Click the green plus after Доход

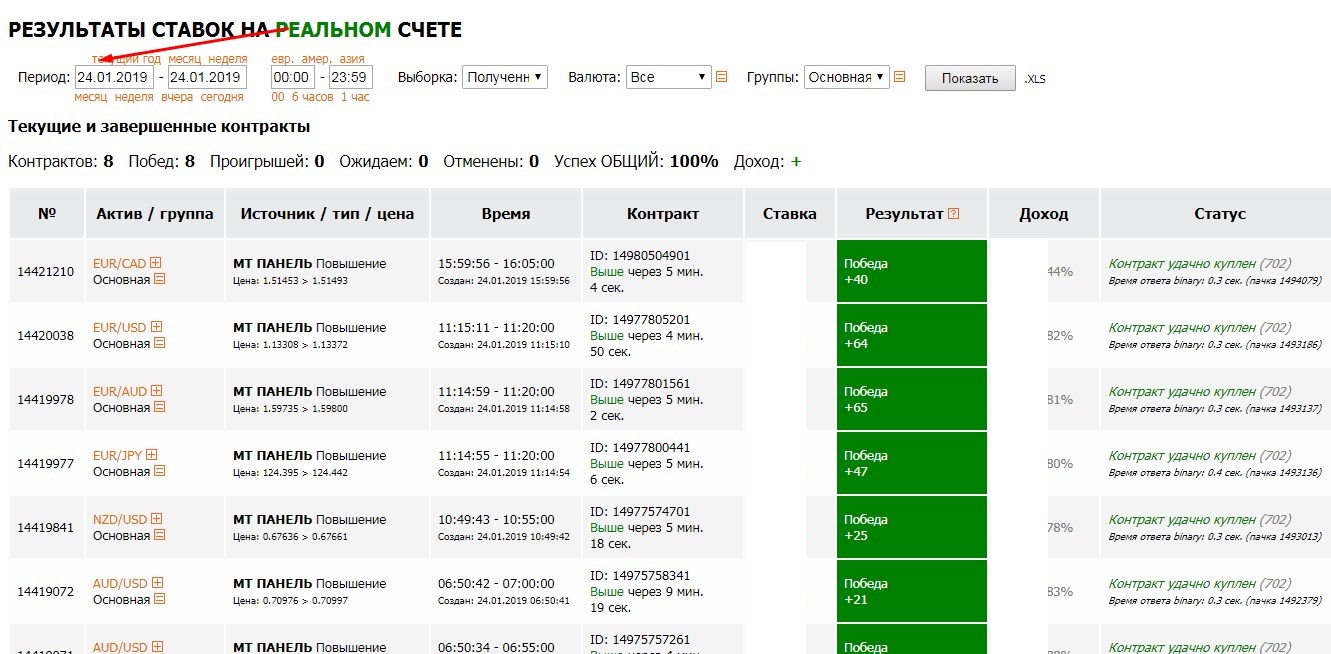(x=796, y=161)
